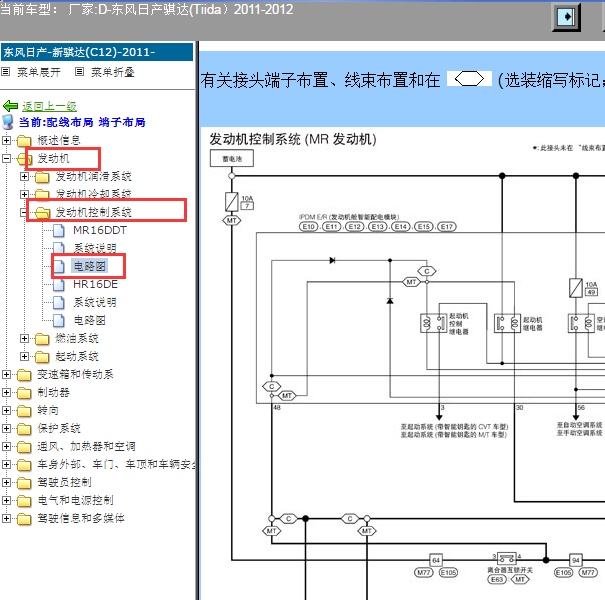Expand the 变速箱和传动系 folder
The width and height of the screenshot is (605, 600).
click(6, 374)
